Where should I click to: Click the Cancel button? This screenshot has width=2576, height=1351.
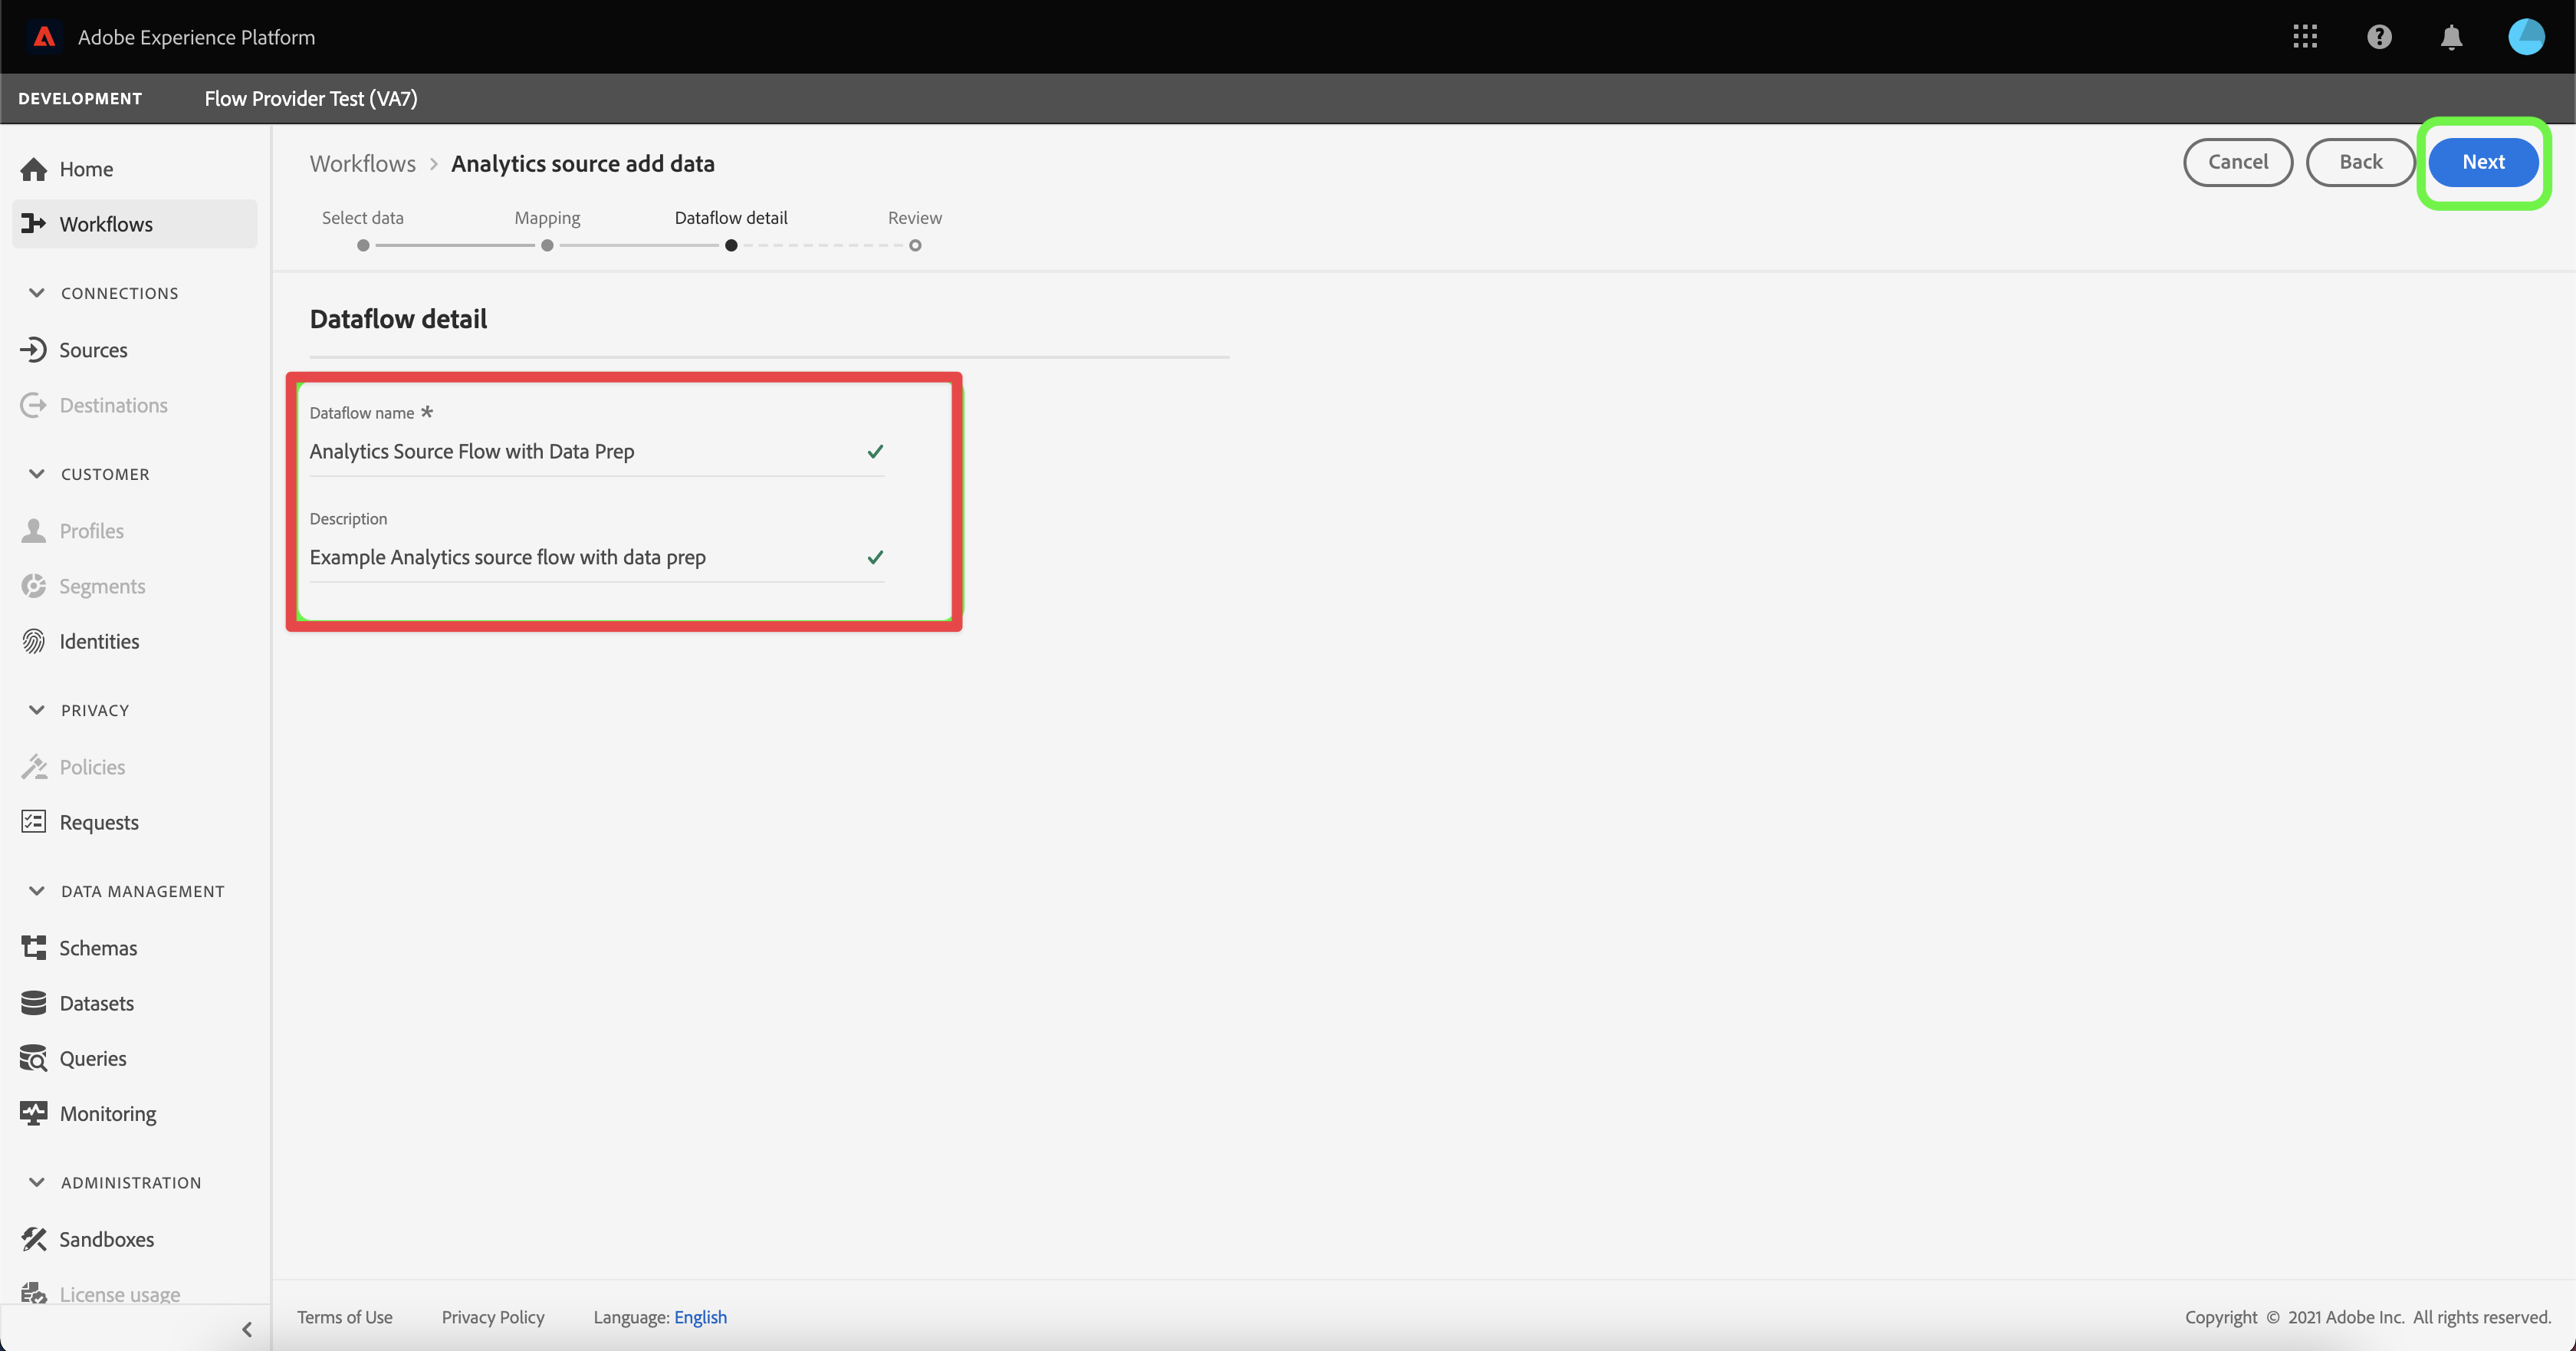pos(2237,162)
